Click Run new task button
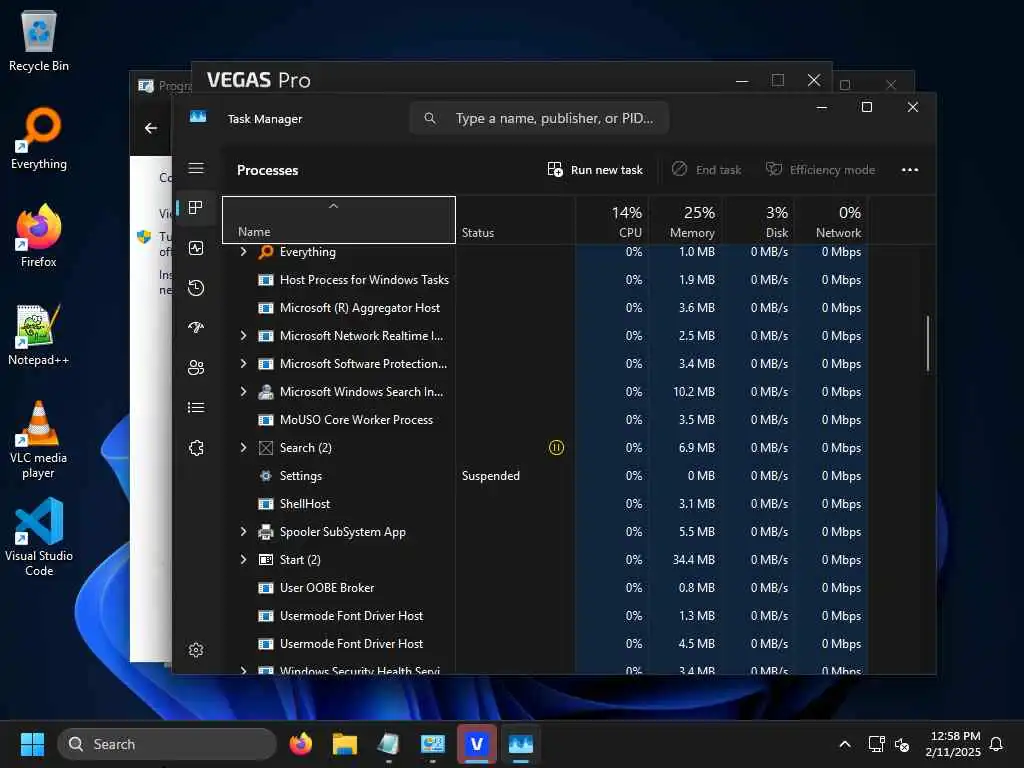 (595, 170)
